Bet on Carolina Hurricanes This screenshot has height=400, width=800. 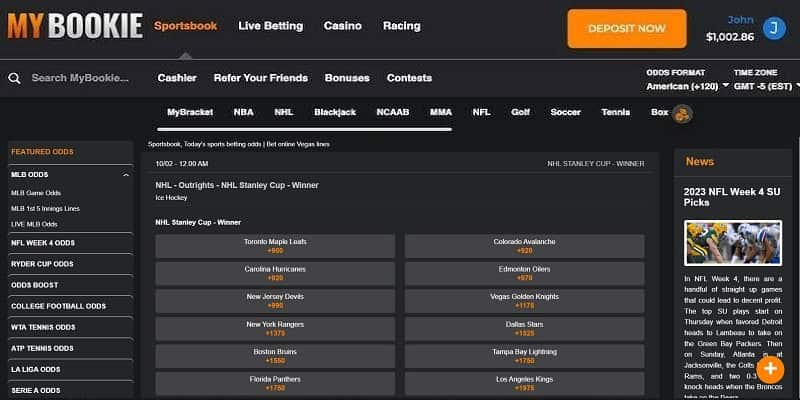click(x=275, y=274)
